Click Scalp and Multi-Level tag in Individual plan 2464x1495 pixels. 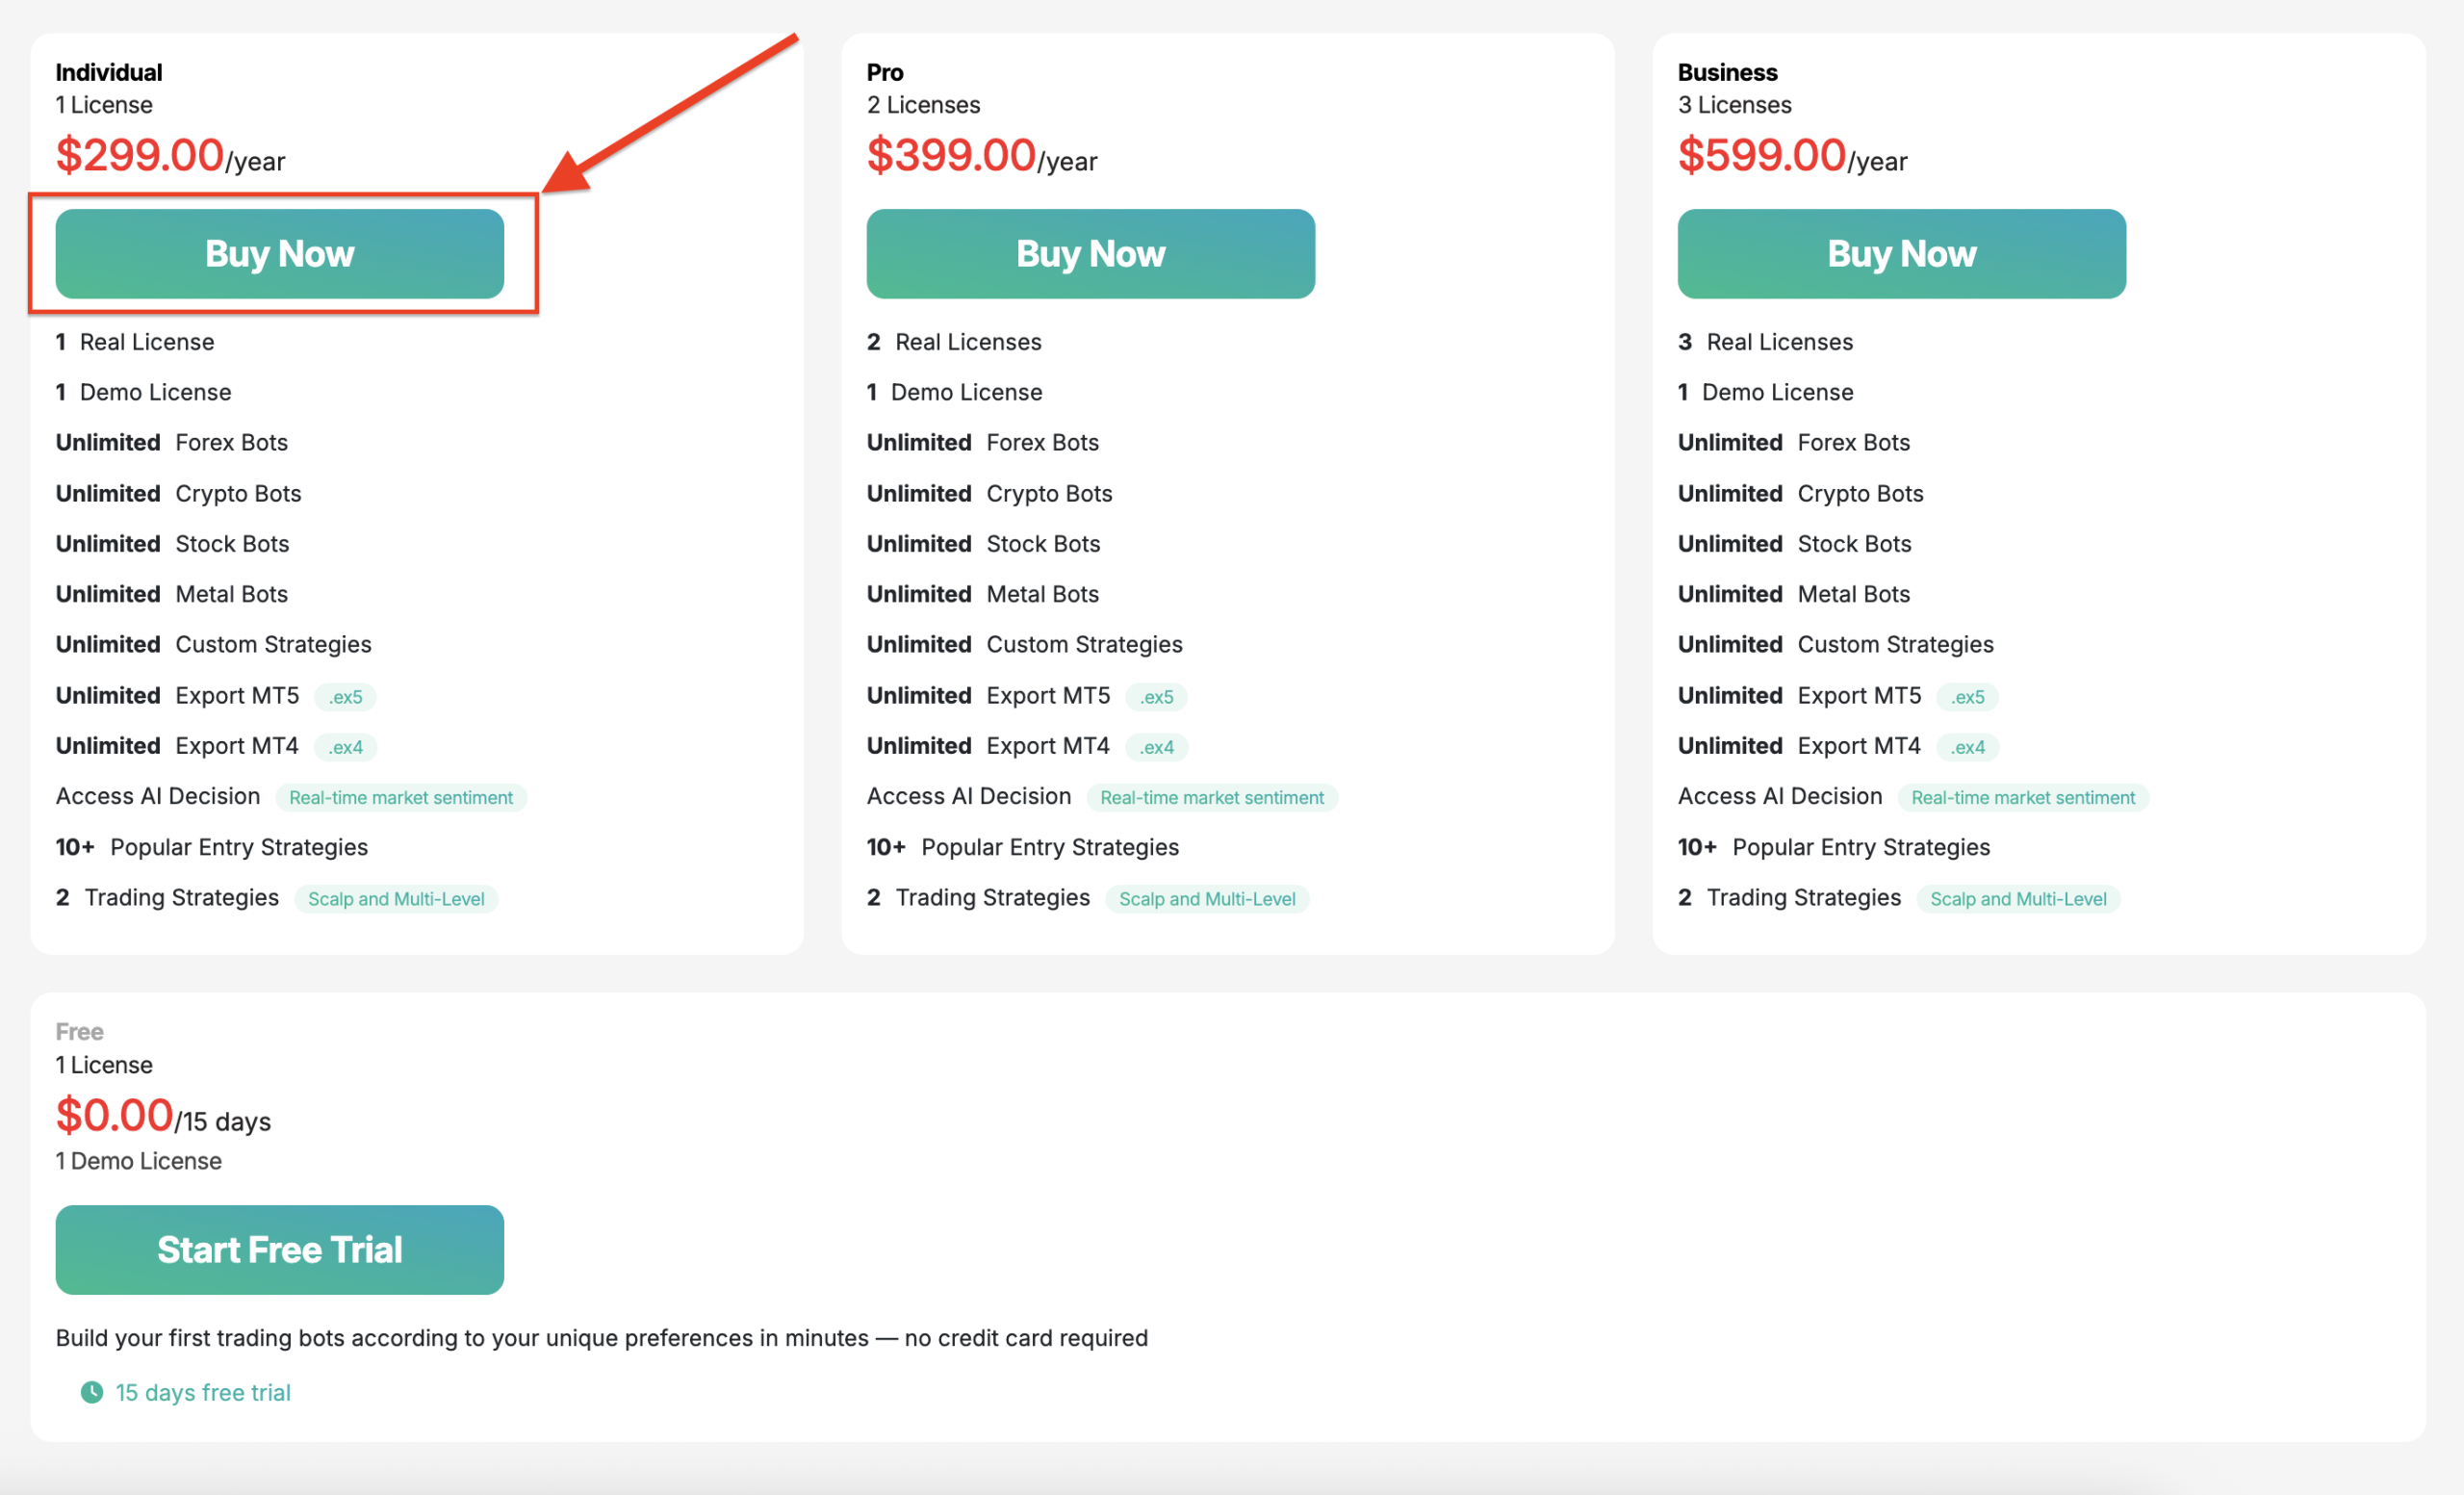tap(396, 899)
